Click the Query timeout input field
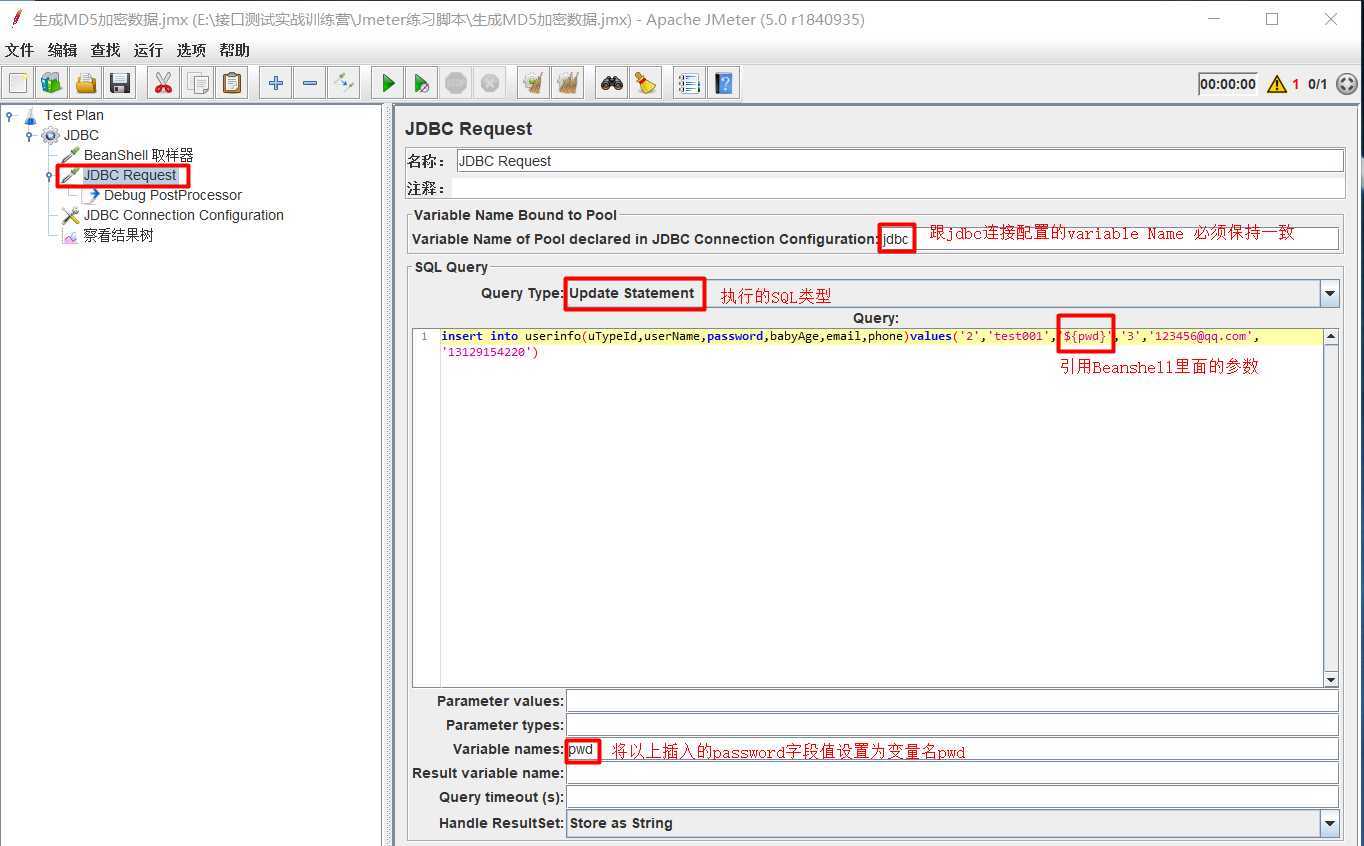 951,797
